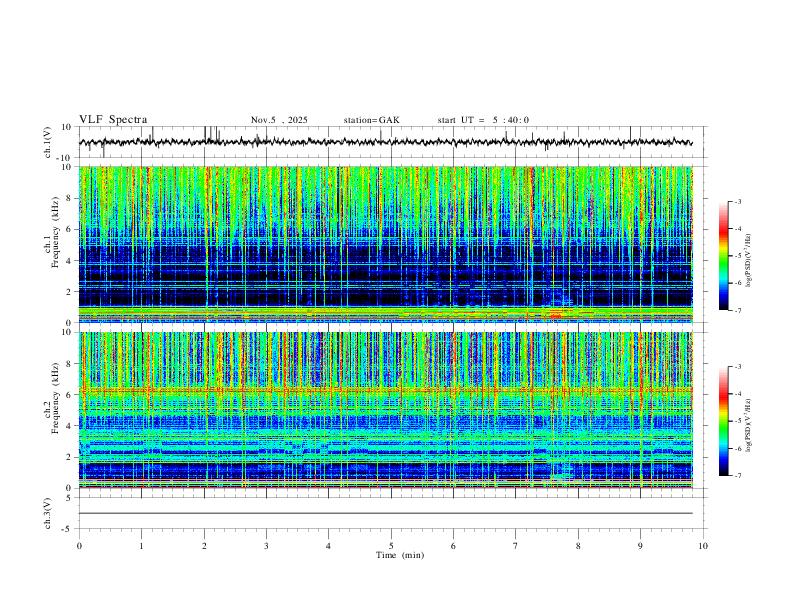The width and height of the screenshot is (792, 612).
Task: Click the "6" kHz tick on ch.2 axis
Action: click(x=69, y=395)
